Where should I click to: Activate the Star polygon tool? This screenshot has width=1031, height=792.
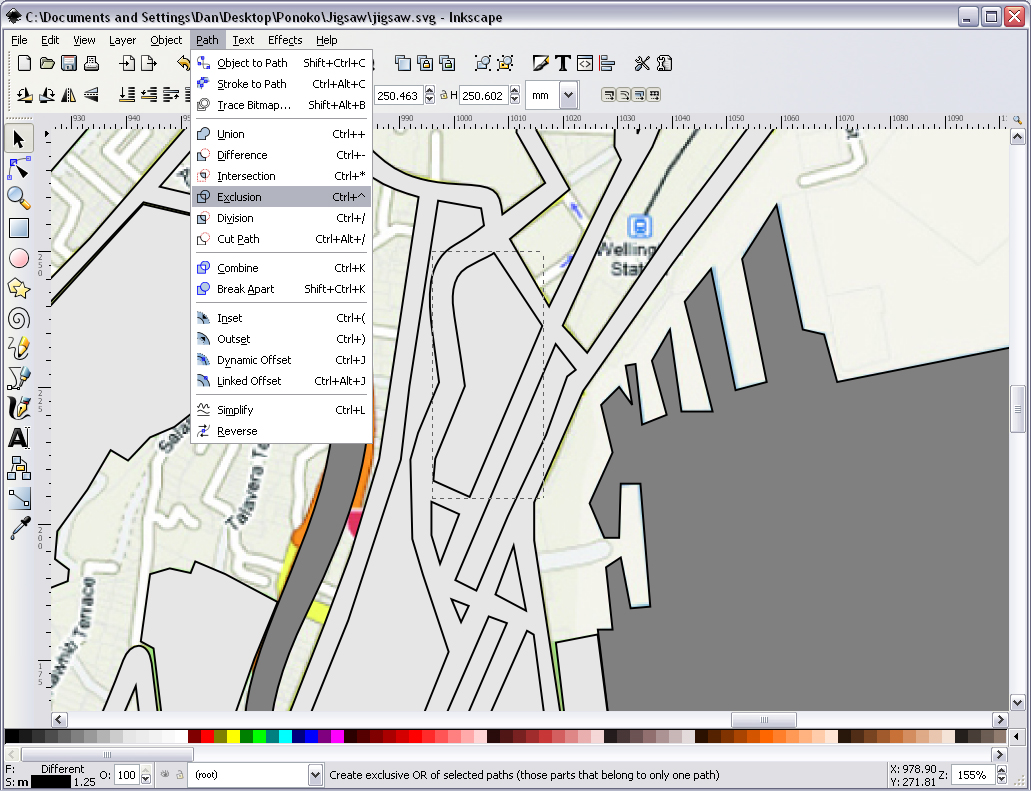[x=19, y=288]
